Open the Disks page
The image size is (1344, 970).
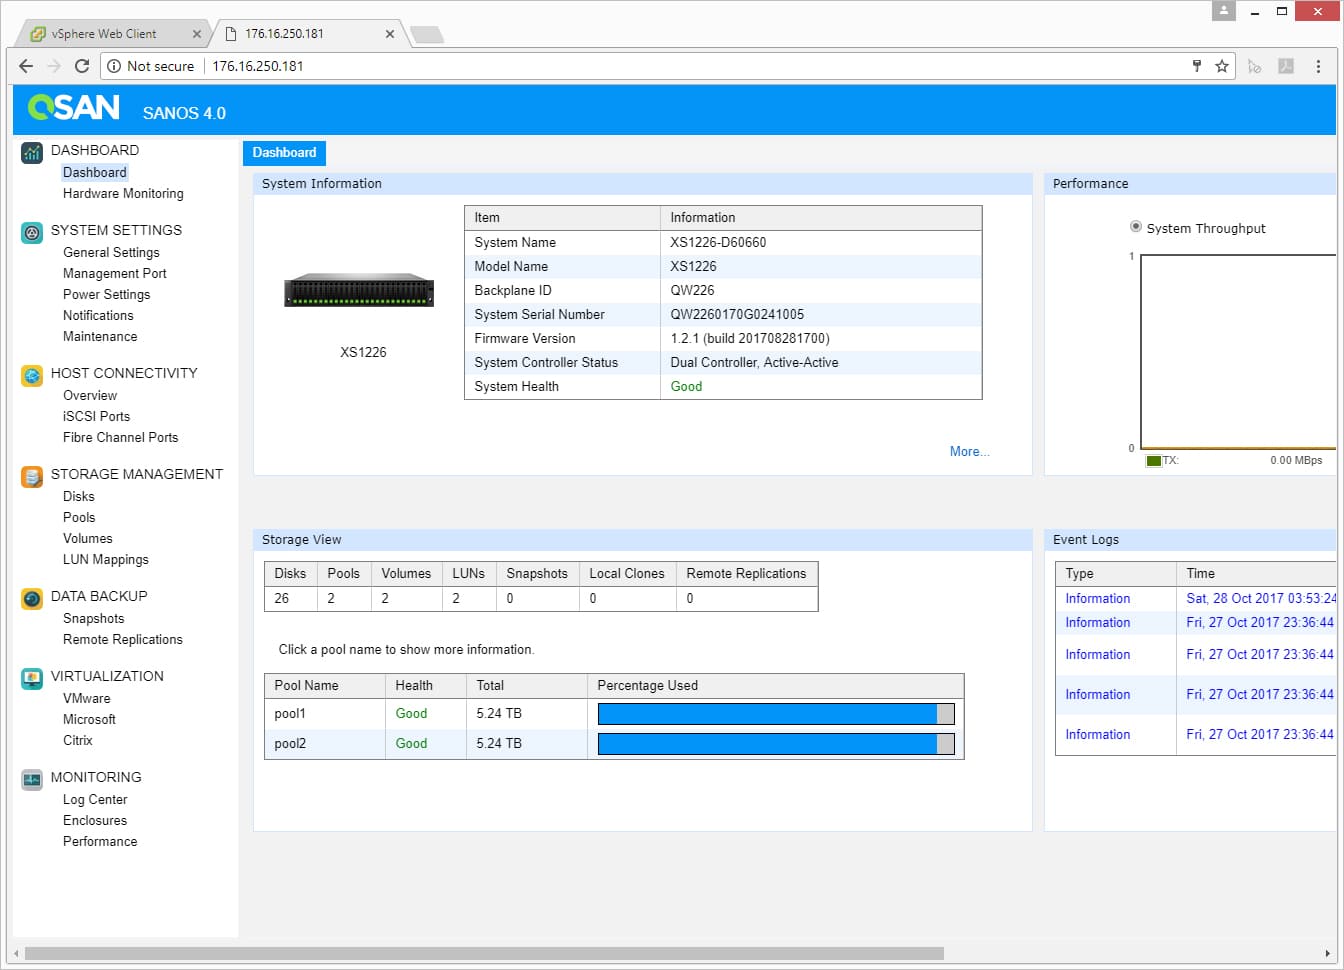tap(79, 497)
